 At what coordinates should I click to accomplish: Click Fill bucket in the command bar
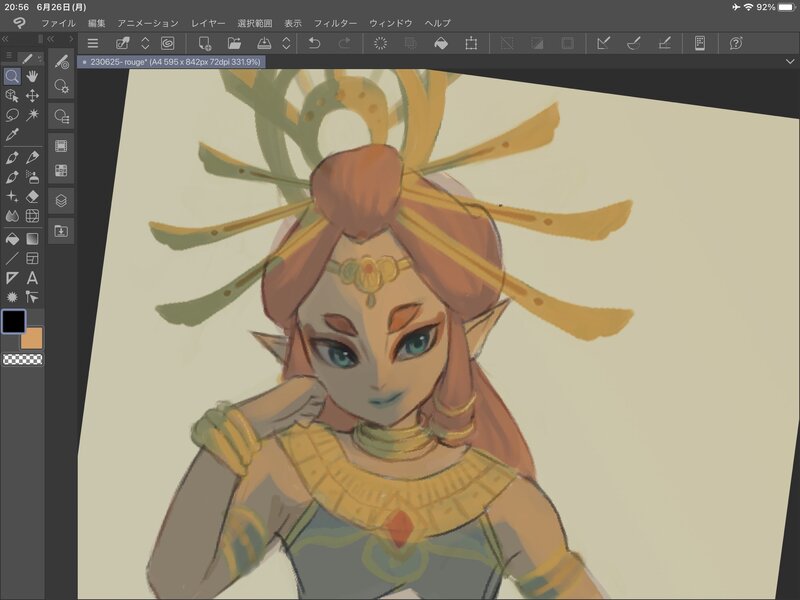441,43
